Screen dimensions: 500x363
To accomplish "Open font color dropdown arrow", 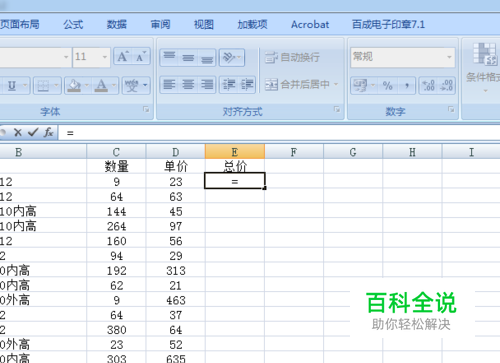I will 114,86.
